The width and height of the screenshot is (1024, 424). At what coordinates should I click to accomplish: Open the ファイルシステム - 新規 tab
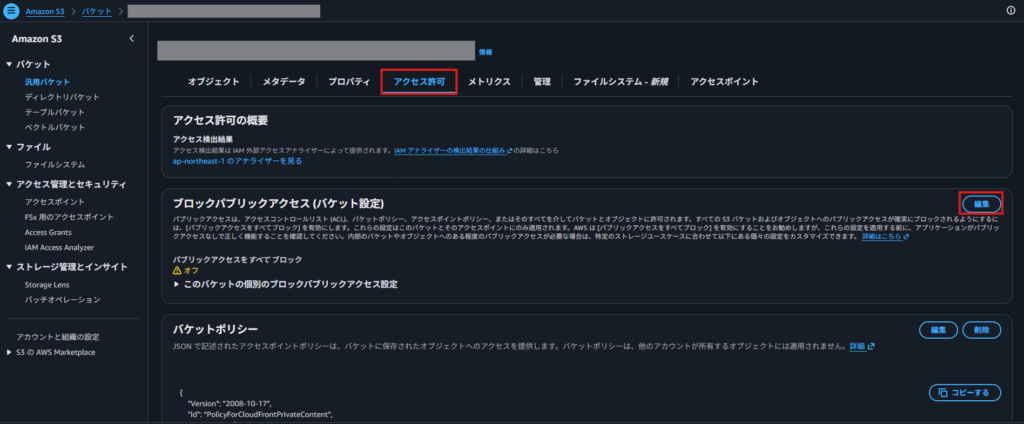coord(620,82)
